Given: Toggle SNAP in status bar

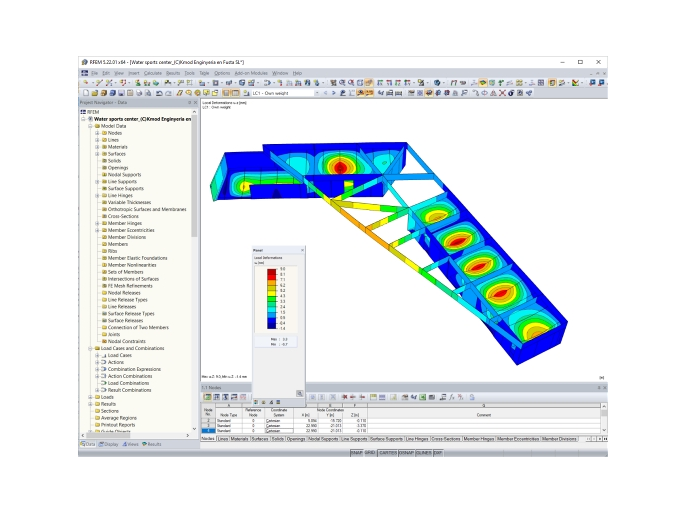Looking at the screenshot, I should click(x=356, y=453).
